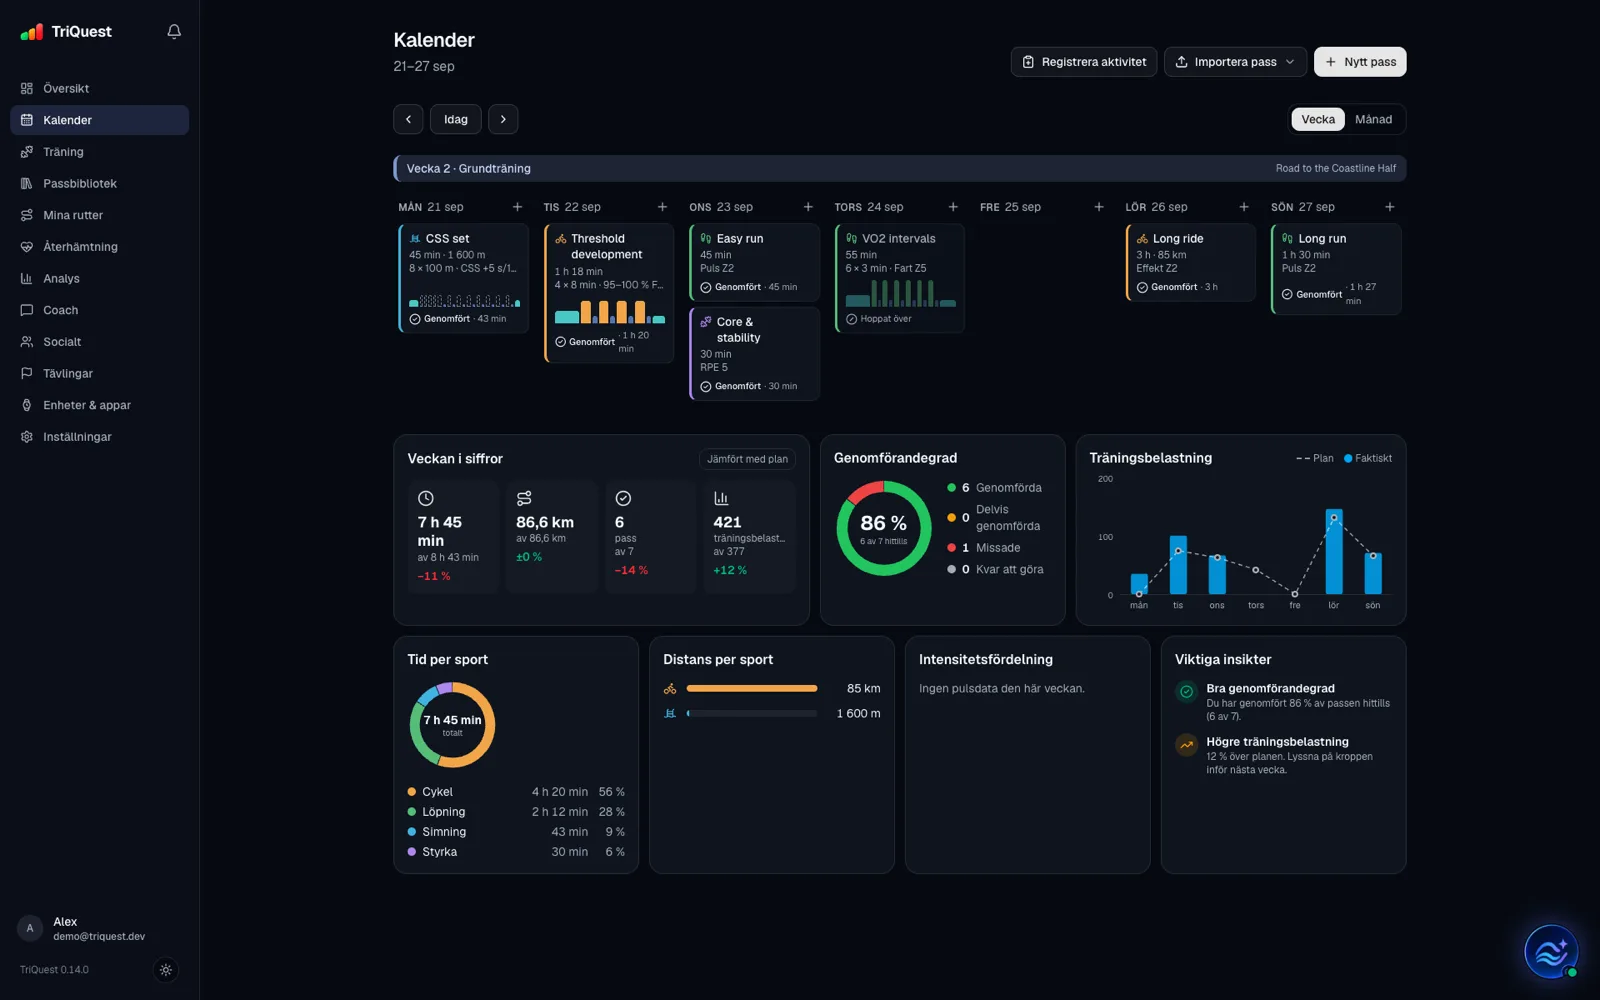This screenshot has width=1600, height=1000.
Task: Open the VO2 intervals session card
Action: click(900, 278)
